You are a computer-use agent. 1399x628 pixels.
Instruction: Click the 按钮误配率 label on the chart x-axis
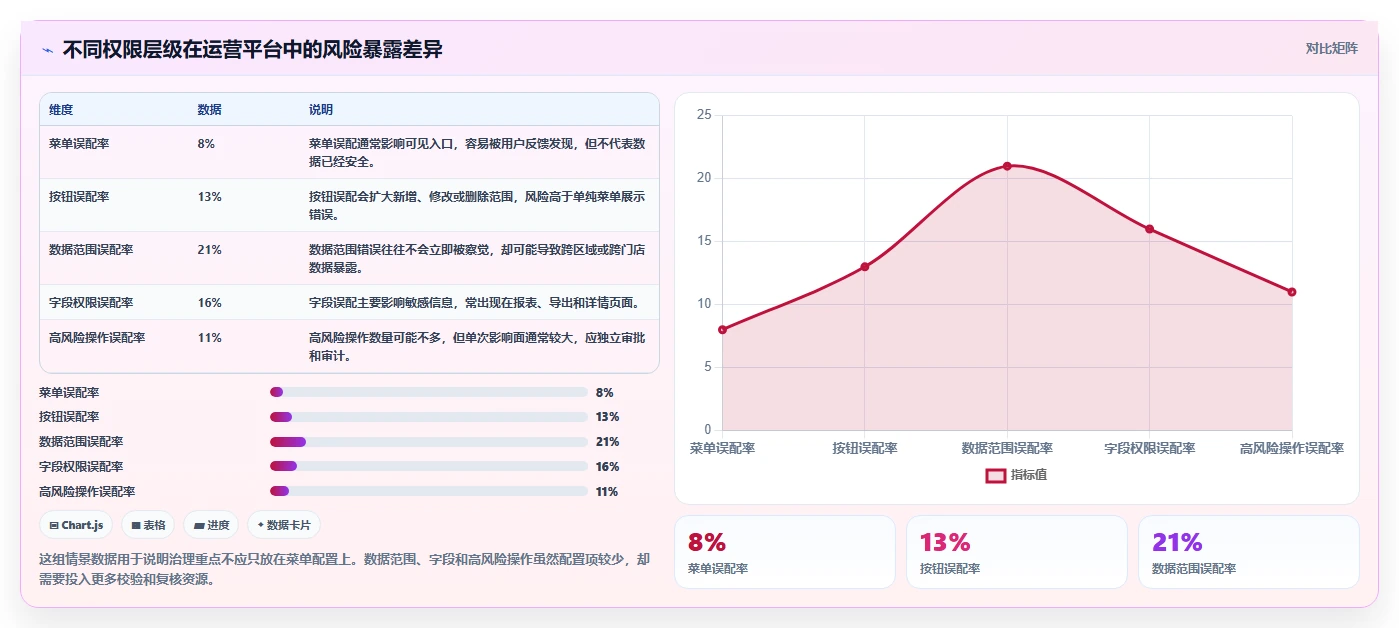(x=865, y=448)
